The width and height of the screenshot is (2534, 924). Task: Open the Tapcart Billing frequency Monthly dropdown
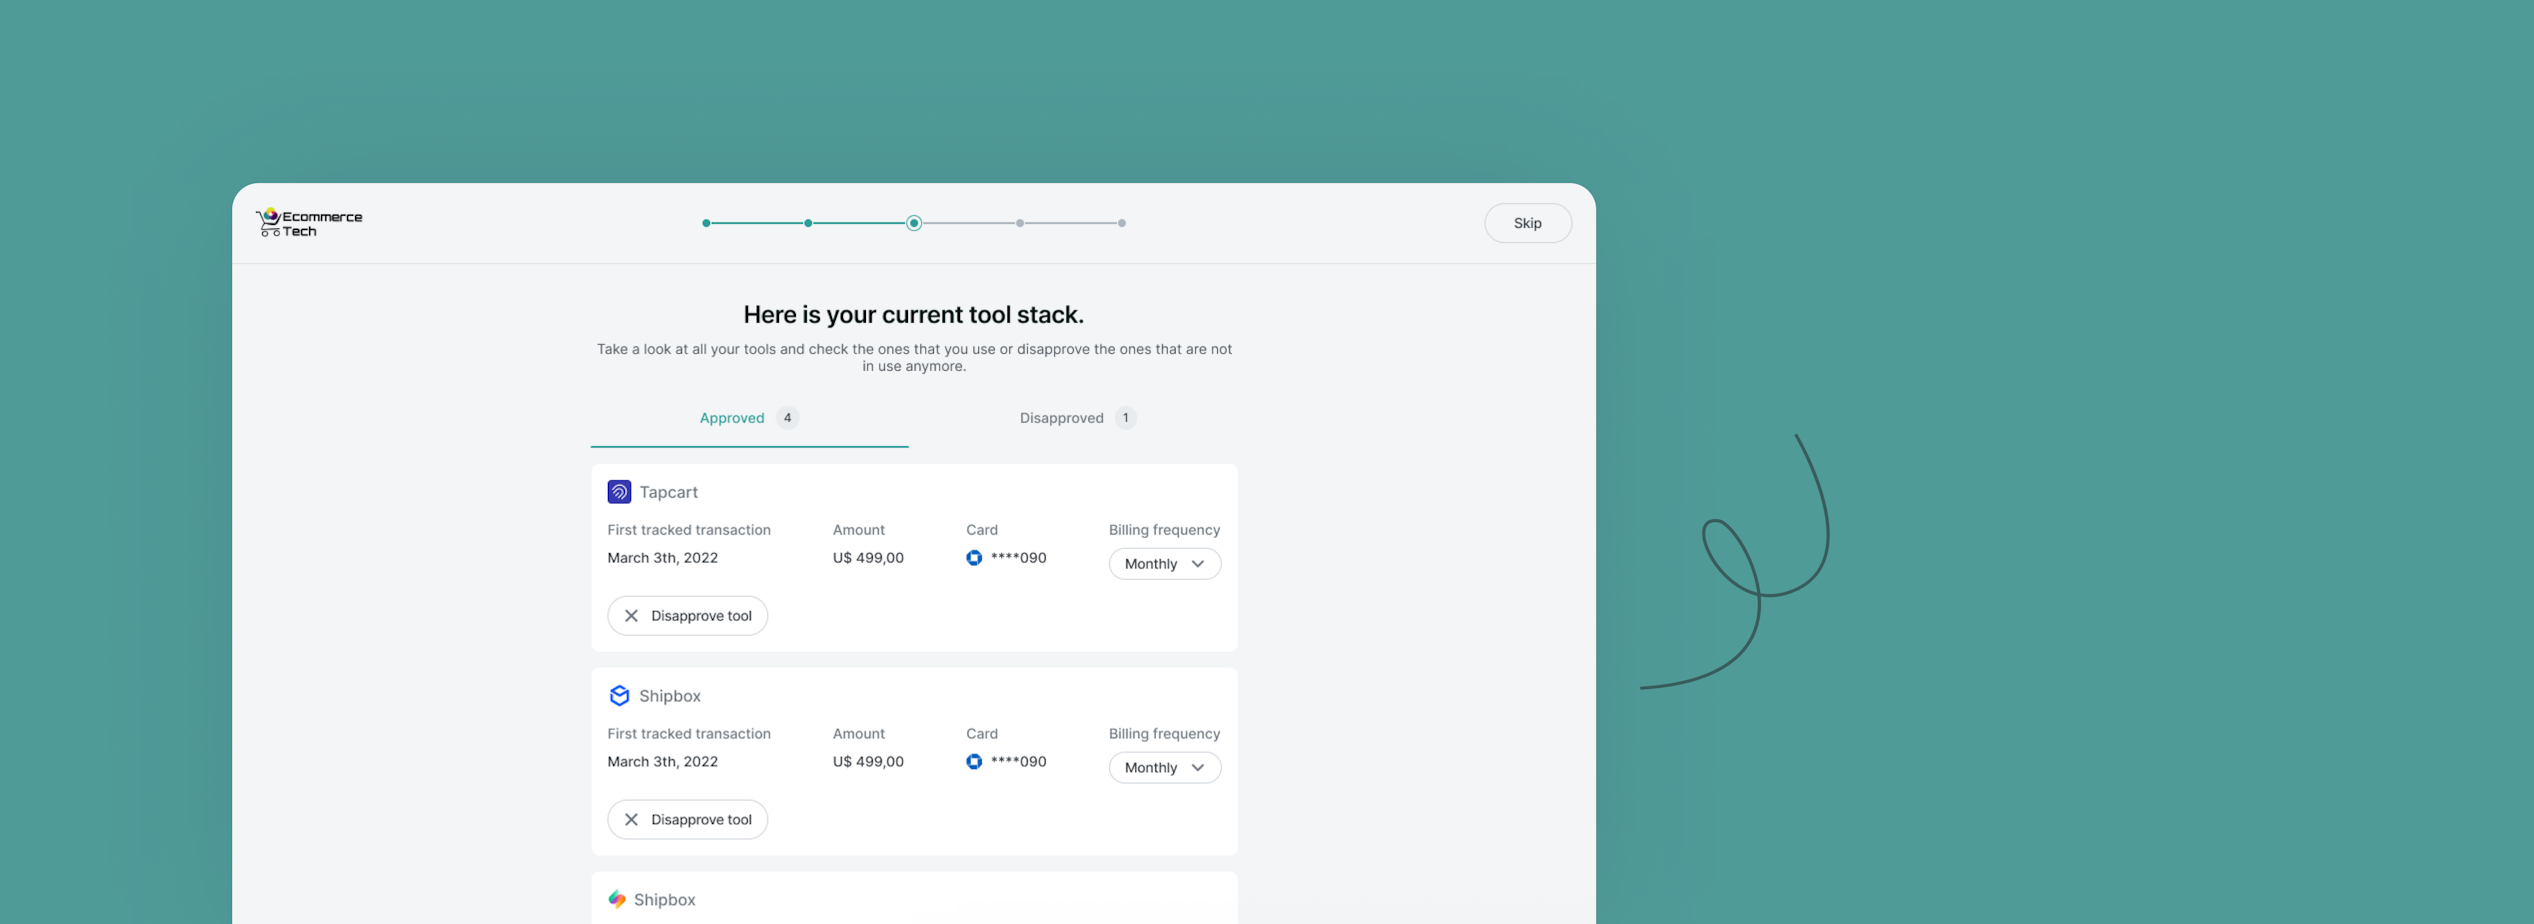coord(1165,564)
